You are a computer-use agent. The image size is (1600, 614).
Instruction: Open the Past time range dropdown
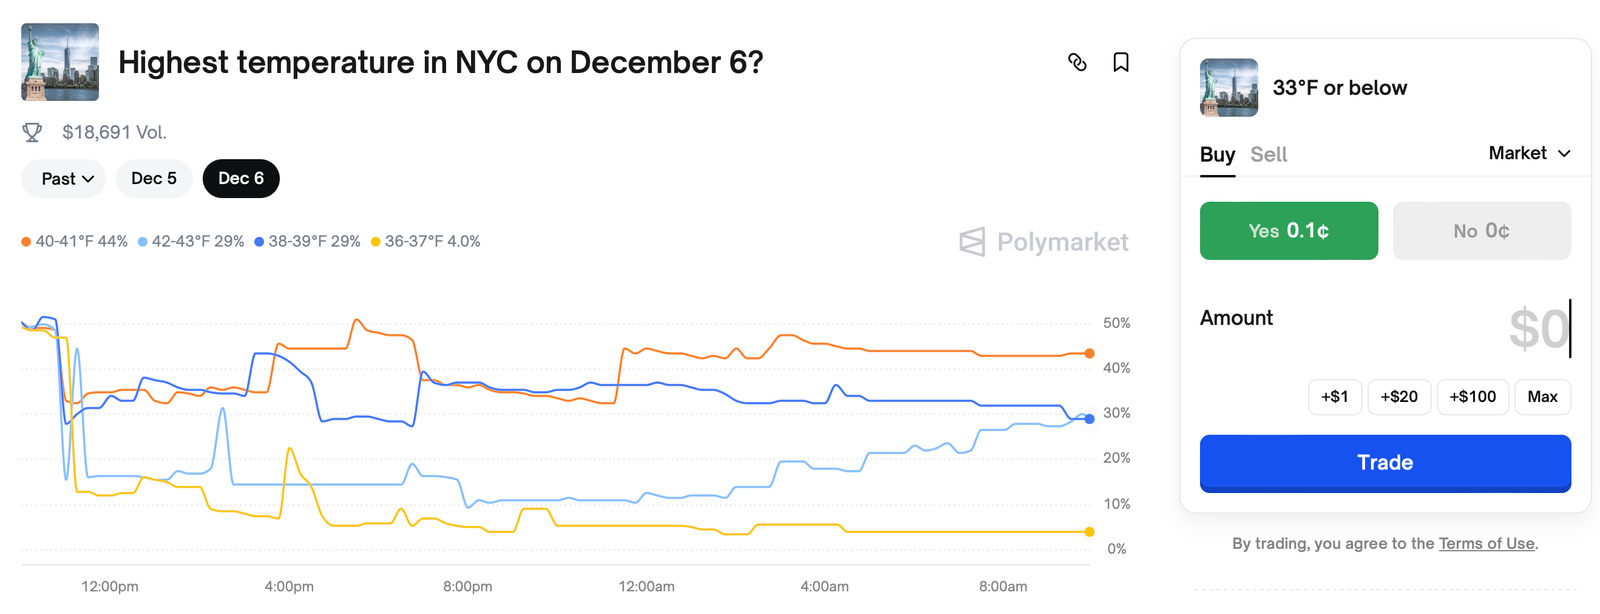[63, 178]
